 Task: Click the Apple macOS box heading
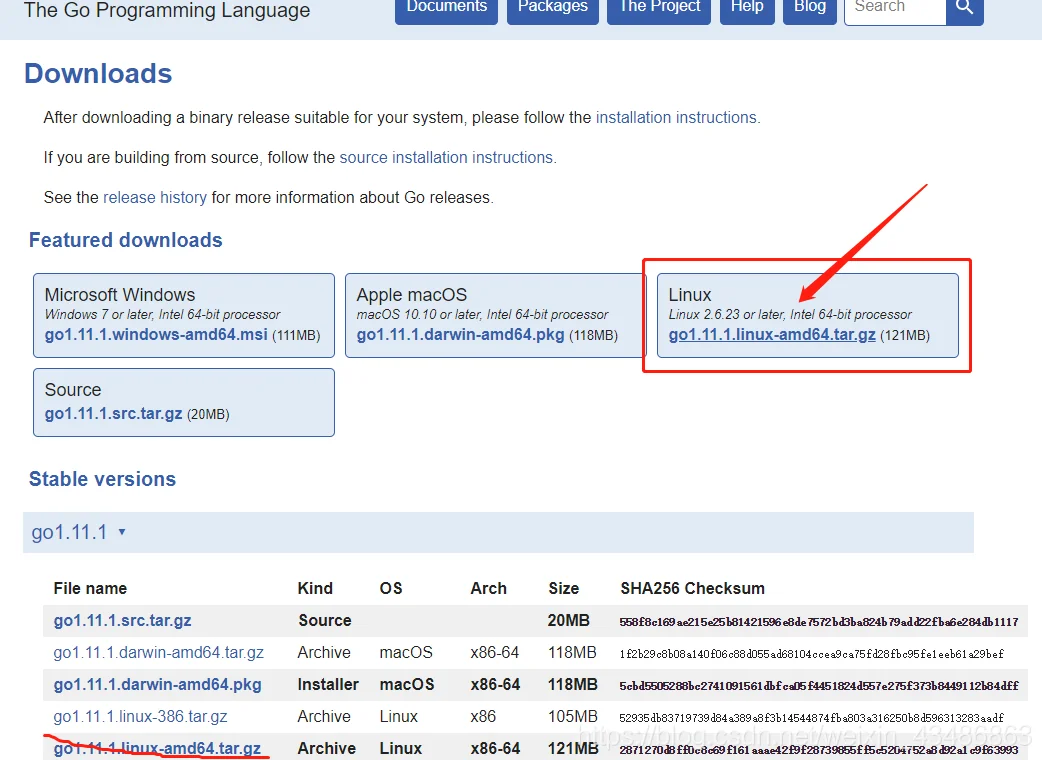click(412, 294)
